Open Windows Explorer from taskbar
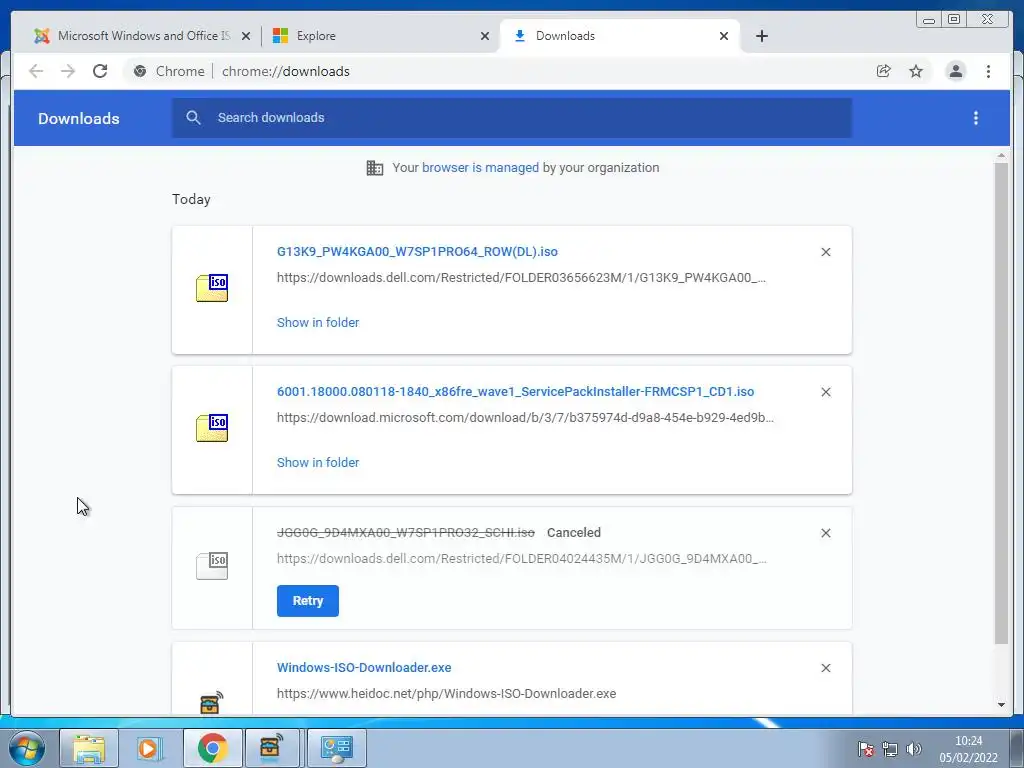1024x768 pixels. coord(89,748)
